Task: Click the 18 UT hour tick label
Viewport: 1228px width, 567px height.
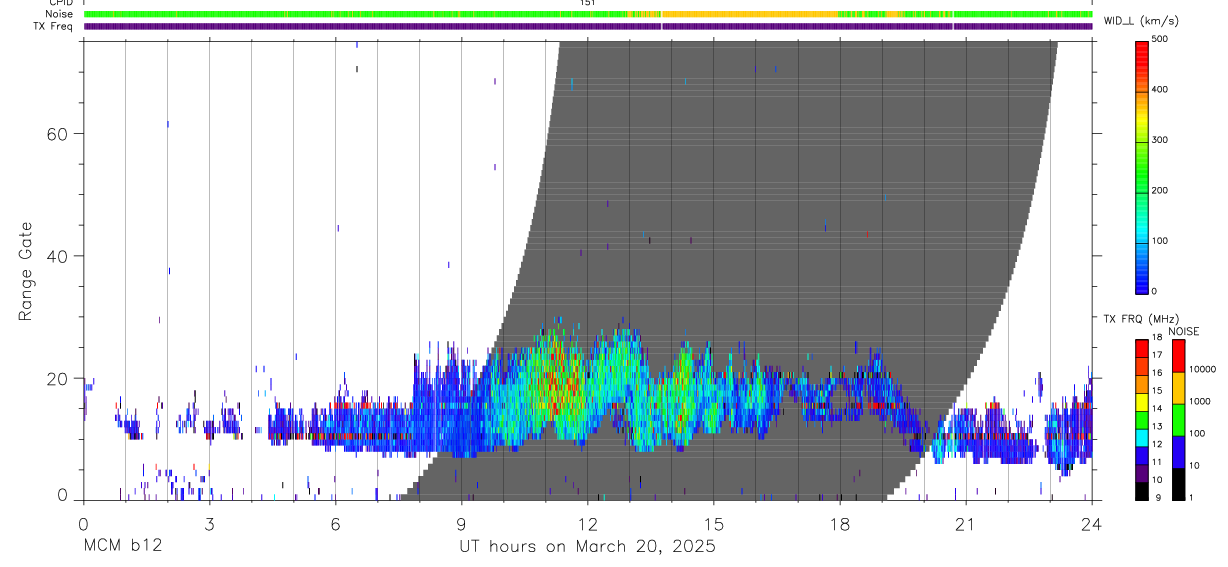Action: 840,523
